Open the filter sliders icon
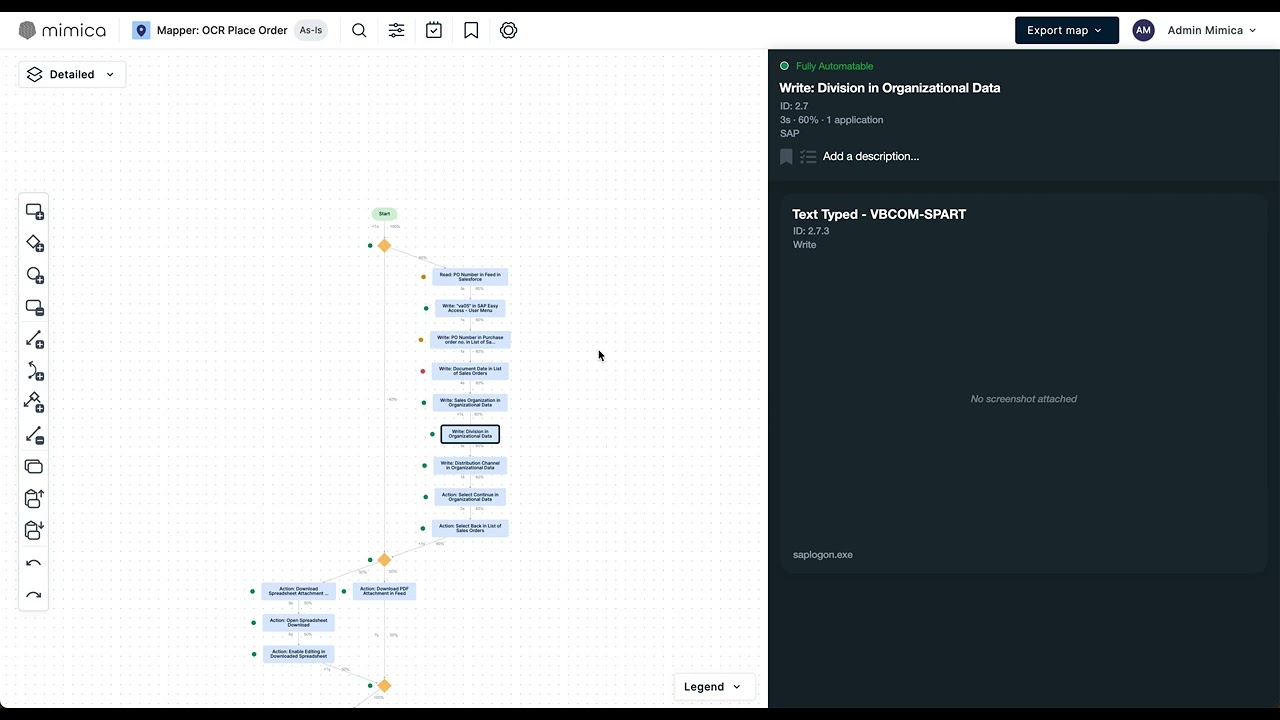The image size is (1280, 720). coord(397,30)
